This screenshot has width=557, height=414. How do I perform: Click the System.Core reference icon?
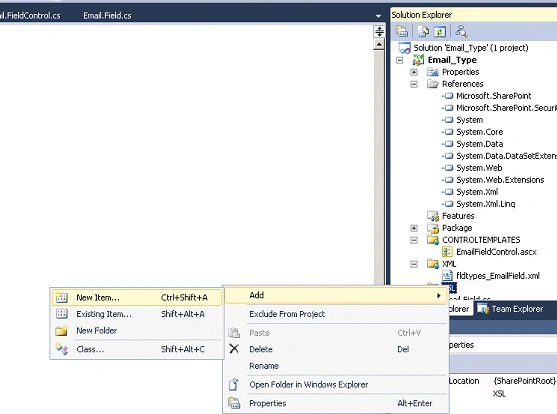(448, 132)
